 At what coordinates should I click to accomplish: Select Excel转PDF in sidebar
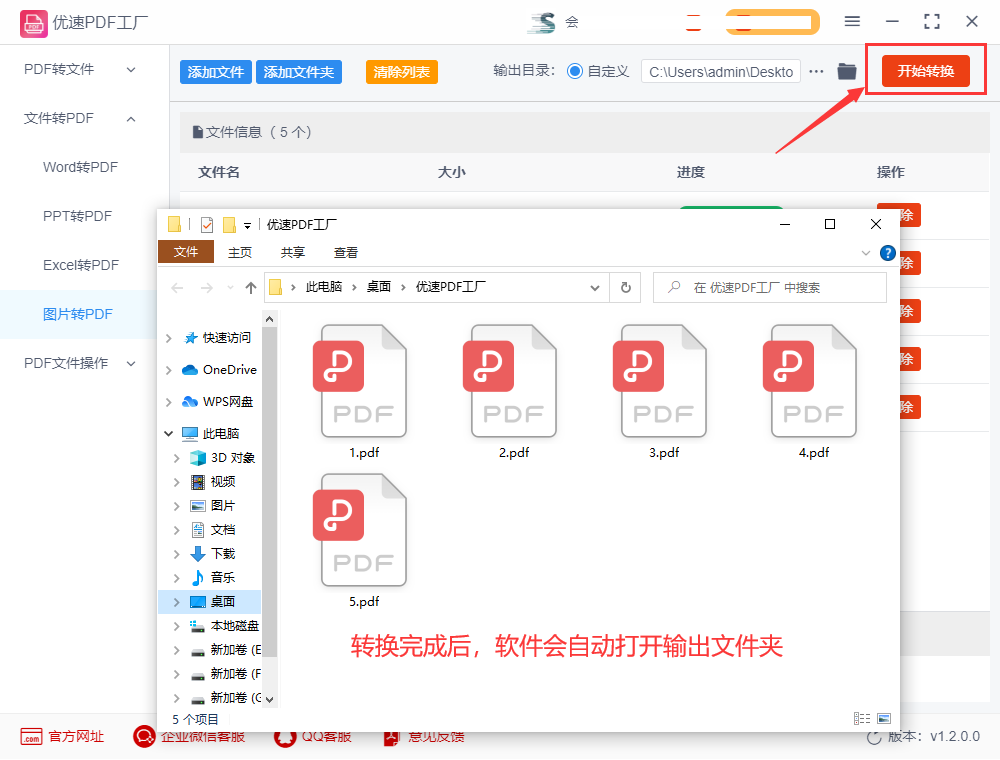[81, 265]
